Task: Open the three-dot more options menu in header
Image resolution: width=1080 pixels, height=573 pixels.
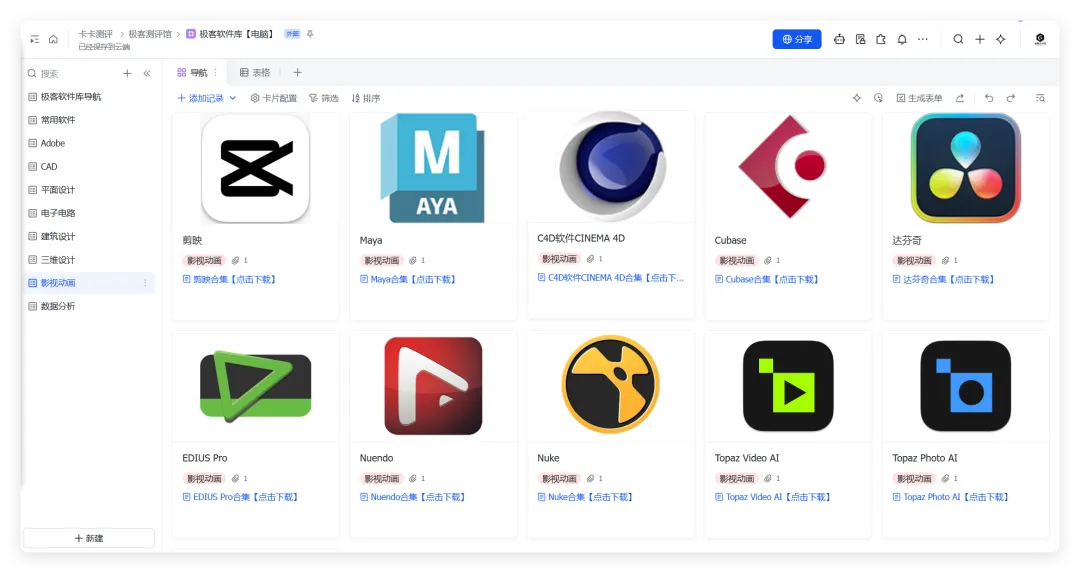Action: click(x=923, y=39)
